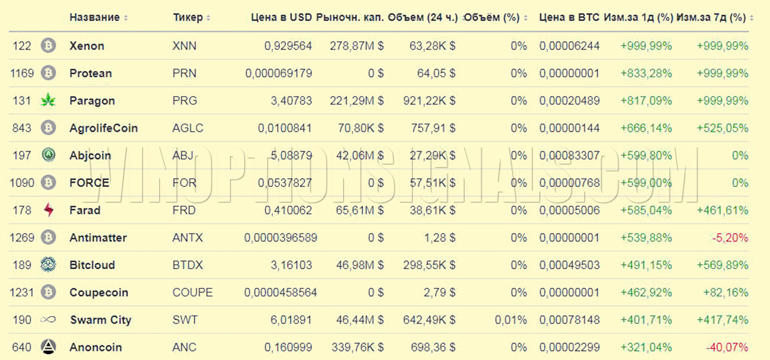Screen dimensions: 770x360
Task: Select the COUPE ticker cell
Action: coord(192,293)
